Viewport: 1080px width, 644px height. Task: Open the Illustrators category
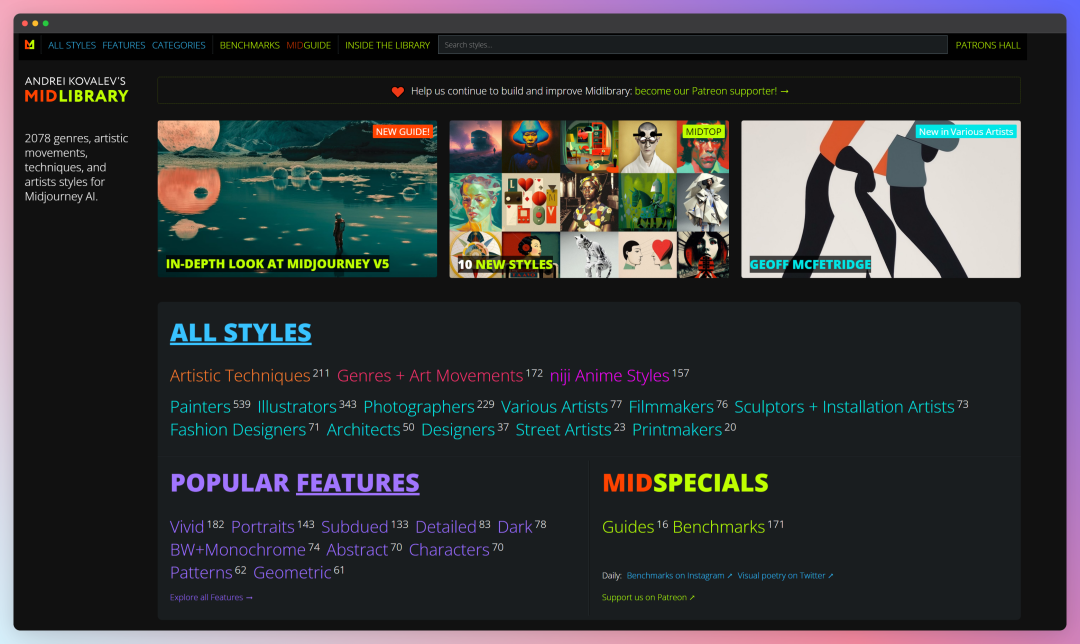coord(297,407)
